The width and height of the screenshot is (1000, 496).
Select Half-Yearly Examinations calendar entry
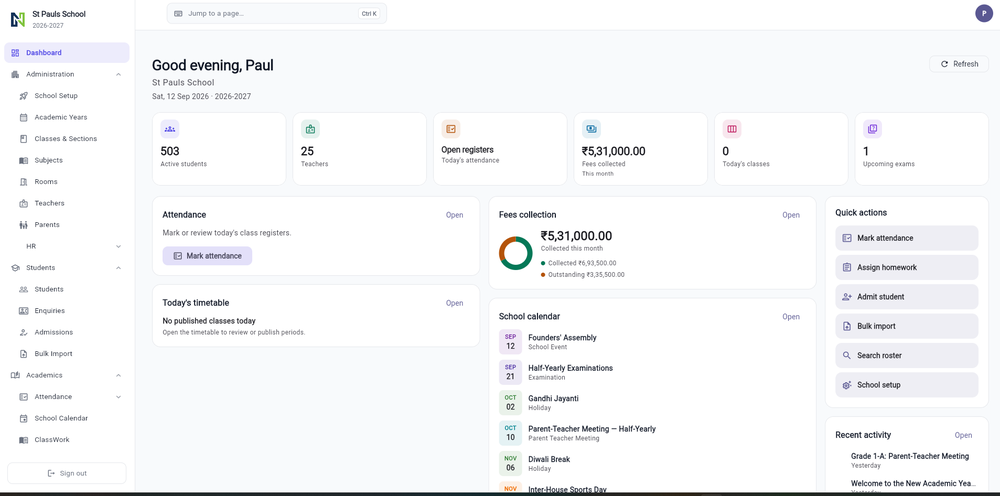click(x=652, y=372)
